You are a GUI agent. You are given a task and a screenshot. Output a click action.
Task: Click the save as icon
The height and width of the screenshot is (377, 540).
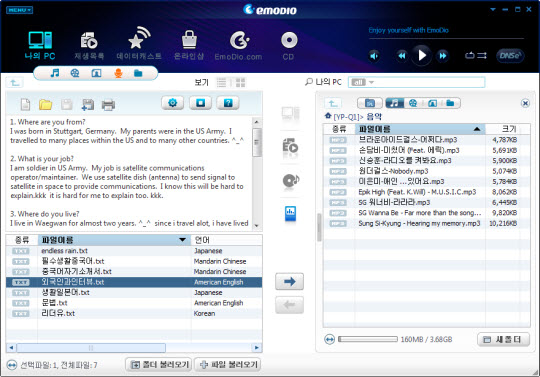tap(87, 104)
